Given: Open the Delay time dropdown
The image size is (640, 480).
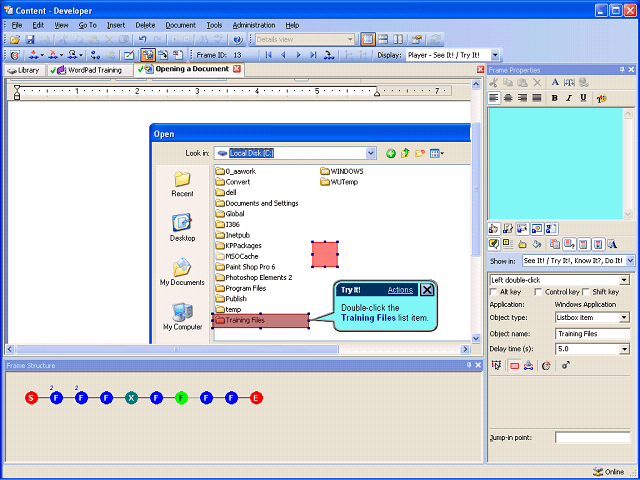Looking at the screenshot, I should point(624,349).
